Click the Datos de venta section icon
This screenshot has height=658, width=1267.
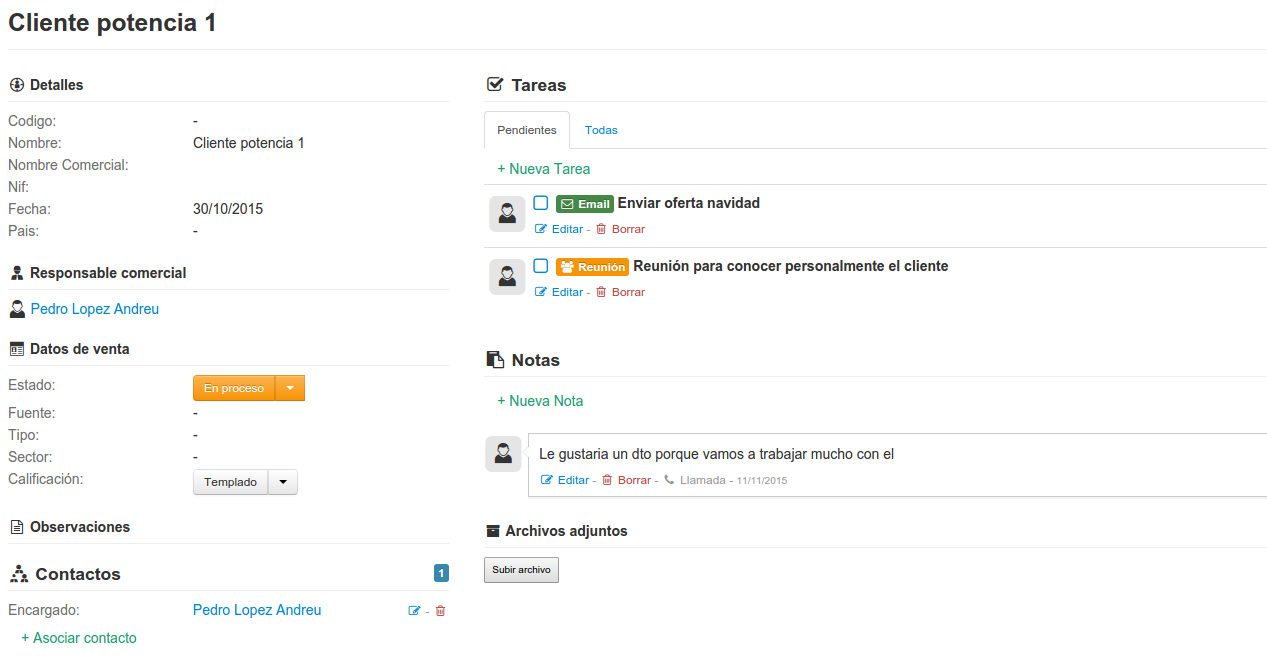tap(16, 349)
